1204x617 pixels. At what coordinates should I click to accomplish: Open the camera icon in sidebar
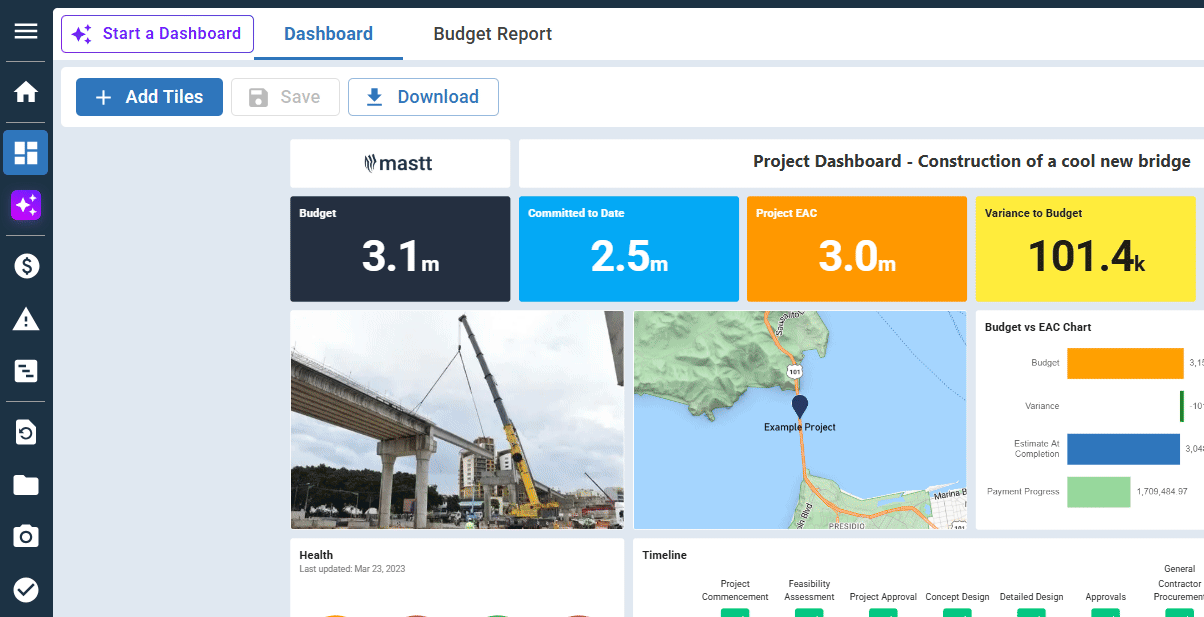point(26,537)
